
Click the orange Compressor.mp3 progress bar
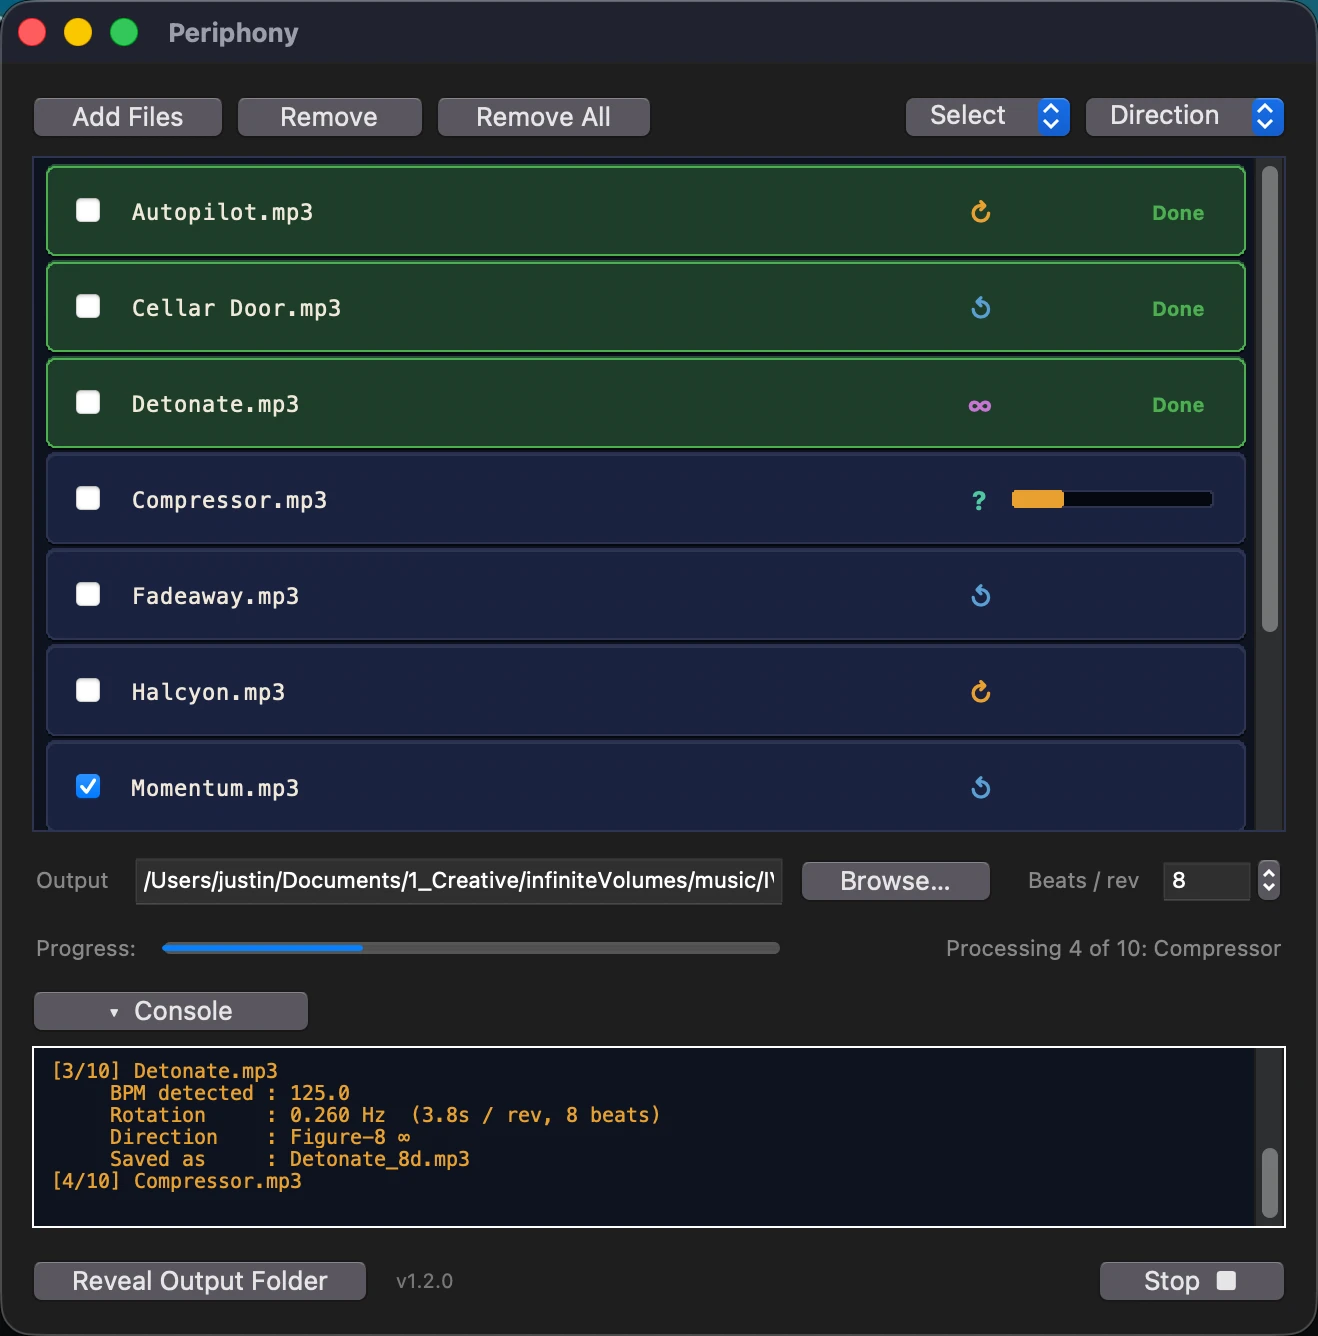pos(1112,499)
